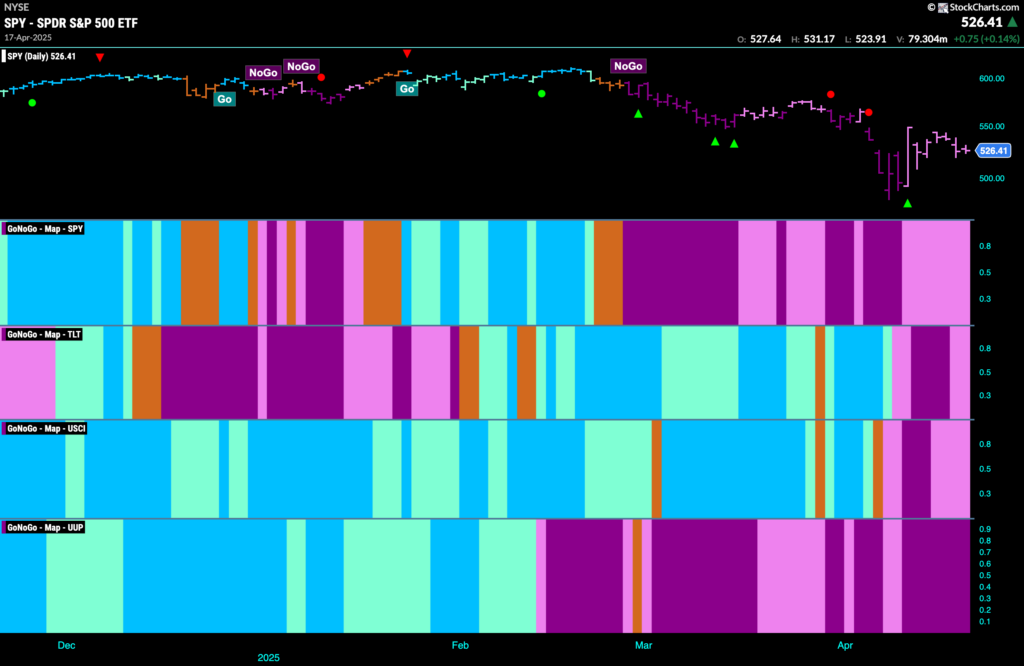Click the red down-triangle marker near SPY label
Viewport: 1024px width, 666px height.
pyautogui.click(x=100, y=57)
